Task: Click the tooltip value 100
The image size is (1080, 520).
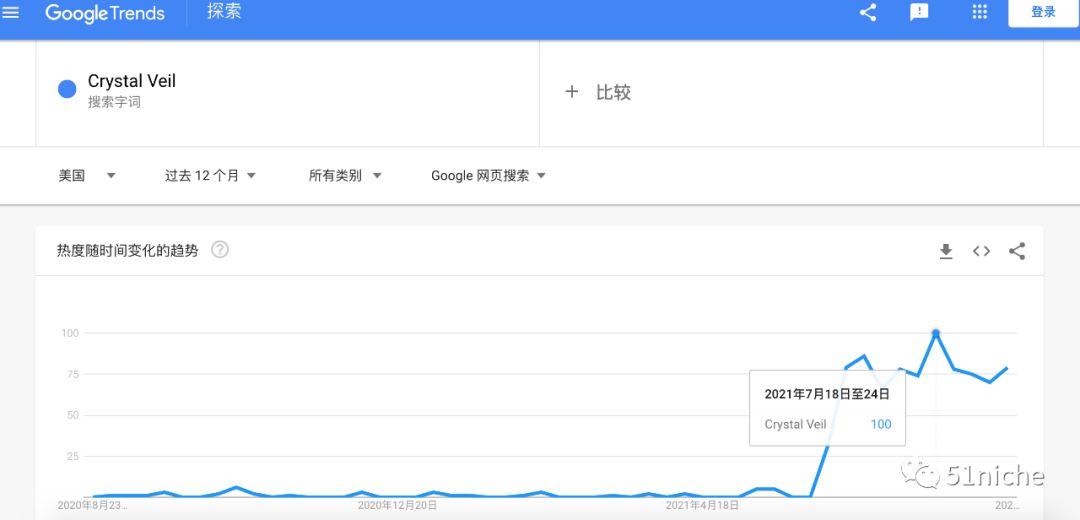Action: tap(881, 424)
